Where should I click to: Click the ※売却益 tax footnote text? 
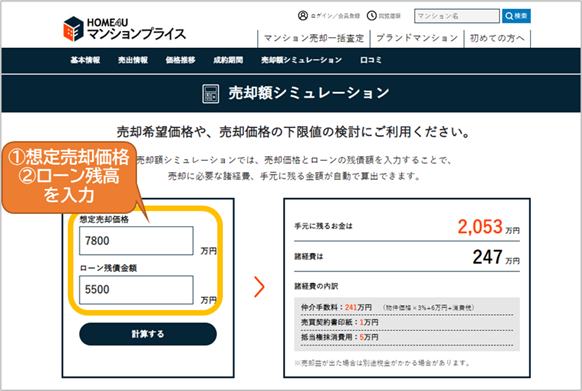pyautogui.click(x=382, y=363)
